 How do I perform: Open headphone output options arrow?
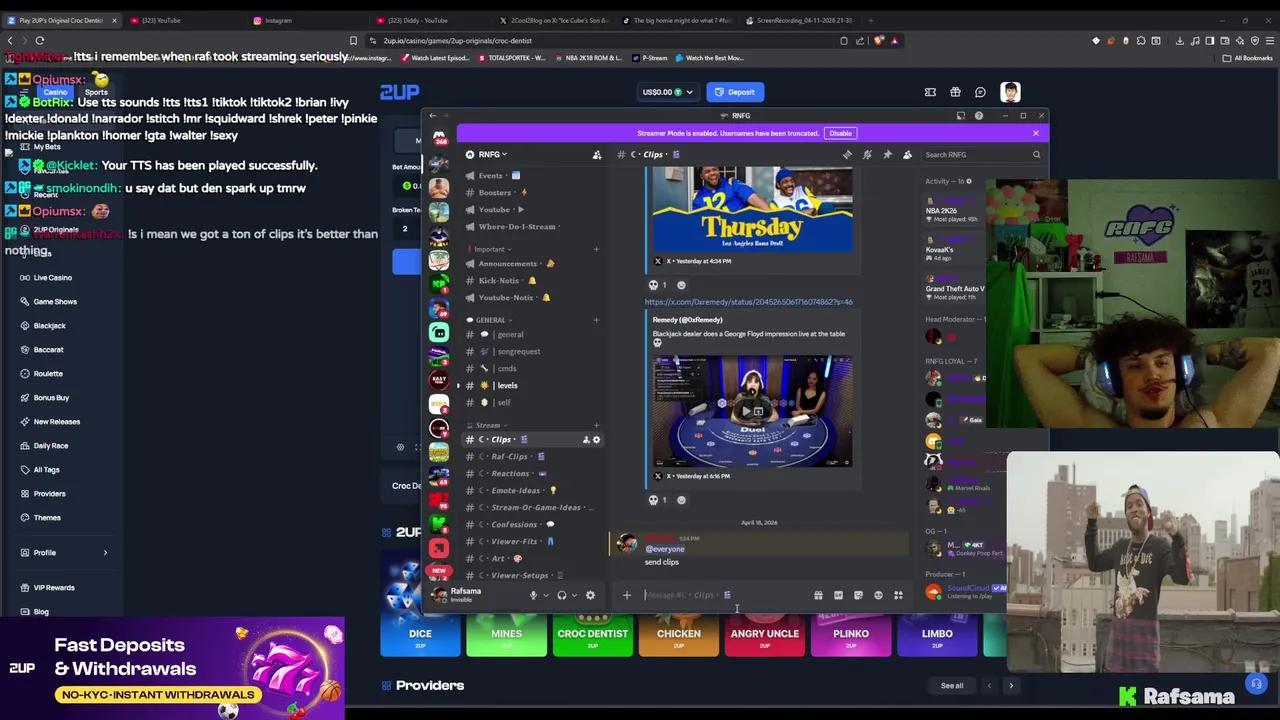tap(574, 595)
